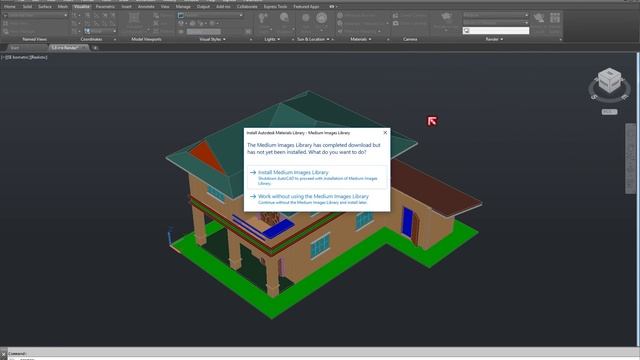This screenshot has width=640, height=360.
Task: Install Medium Images Library option
Action: 317,178
